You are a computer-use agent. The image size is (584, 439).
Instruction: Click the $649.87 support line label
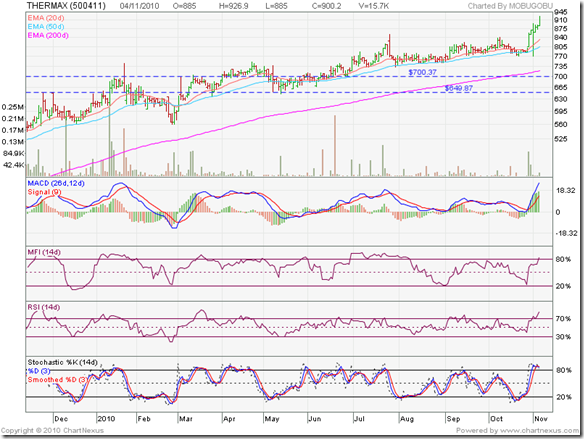[459, 88]
